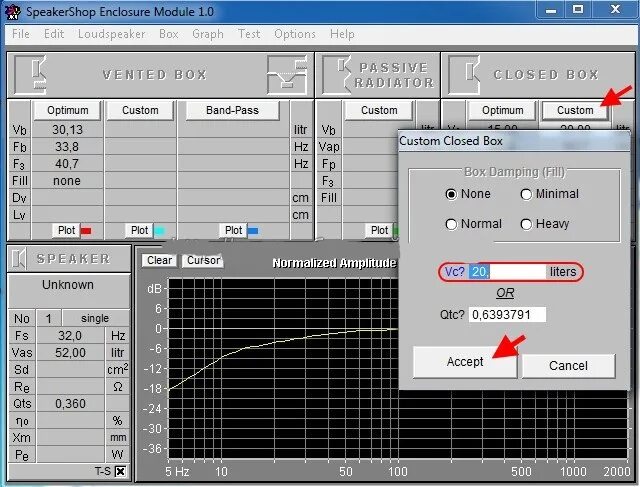Open the Loudspeaker menu
The width and height of the screenshot is (640, 487).
tap(111, 34)
